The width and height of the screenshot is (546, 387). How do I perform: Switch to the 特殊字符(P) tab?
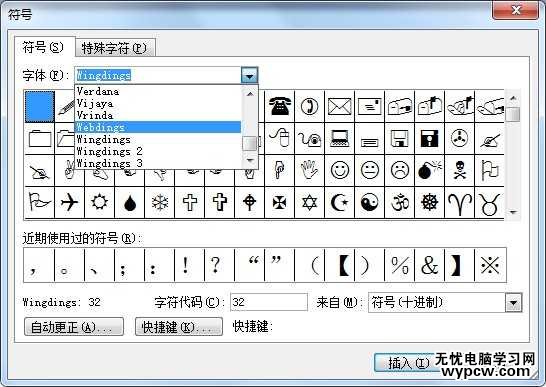pos(114,48)
